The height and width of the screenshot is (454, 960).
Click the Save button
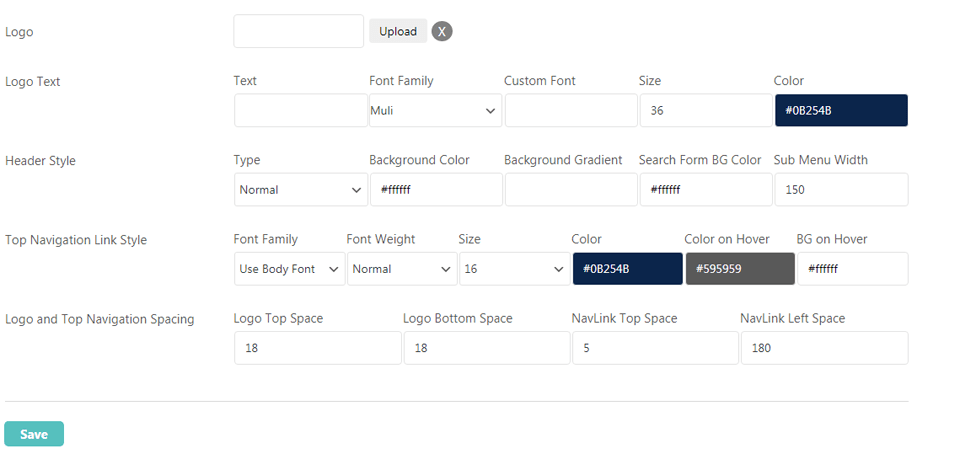tap(34, 434)
